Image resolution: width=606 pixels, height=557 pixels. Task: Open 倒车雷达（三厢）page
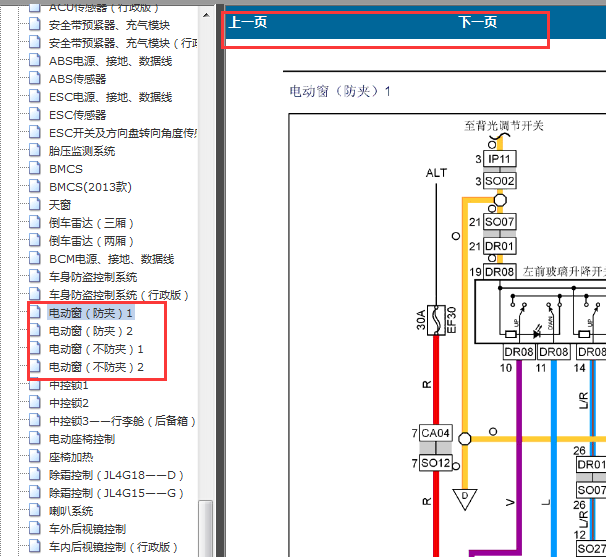[91, 223]
